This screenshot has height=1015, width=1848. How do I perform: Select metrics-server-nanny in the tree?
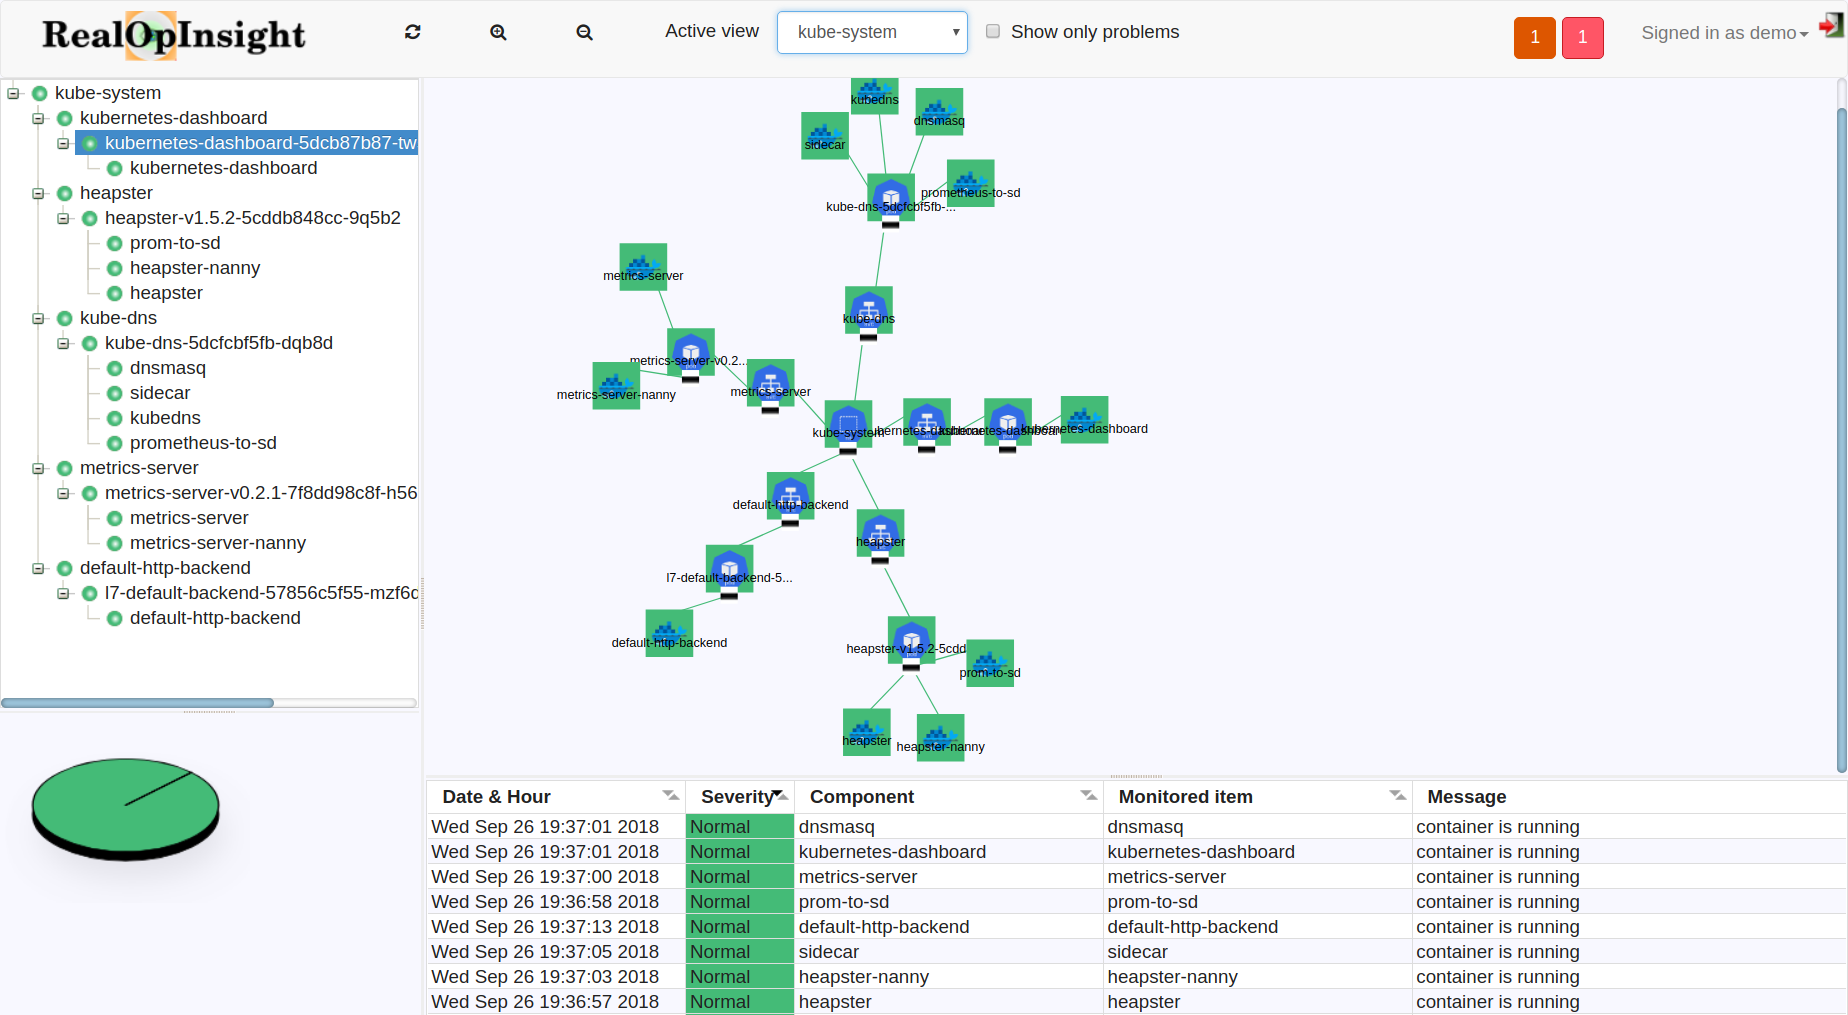[x=217, y=543]
